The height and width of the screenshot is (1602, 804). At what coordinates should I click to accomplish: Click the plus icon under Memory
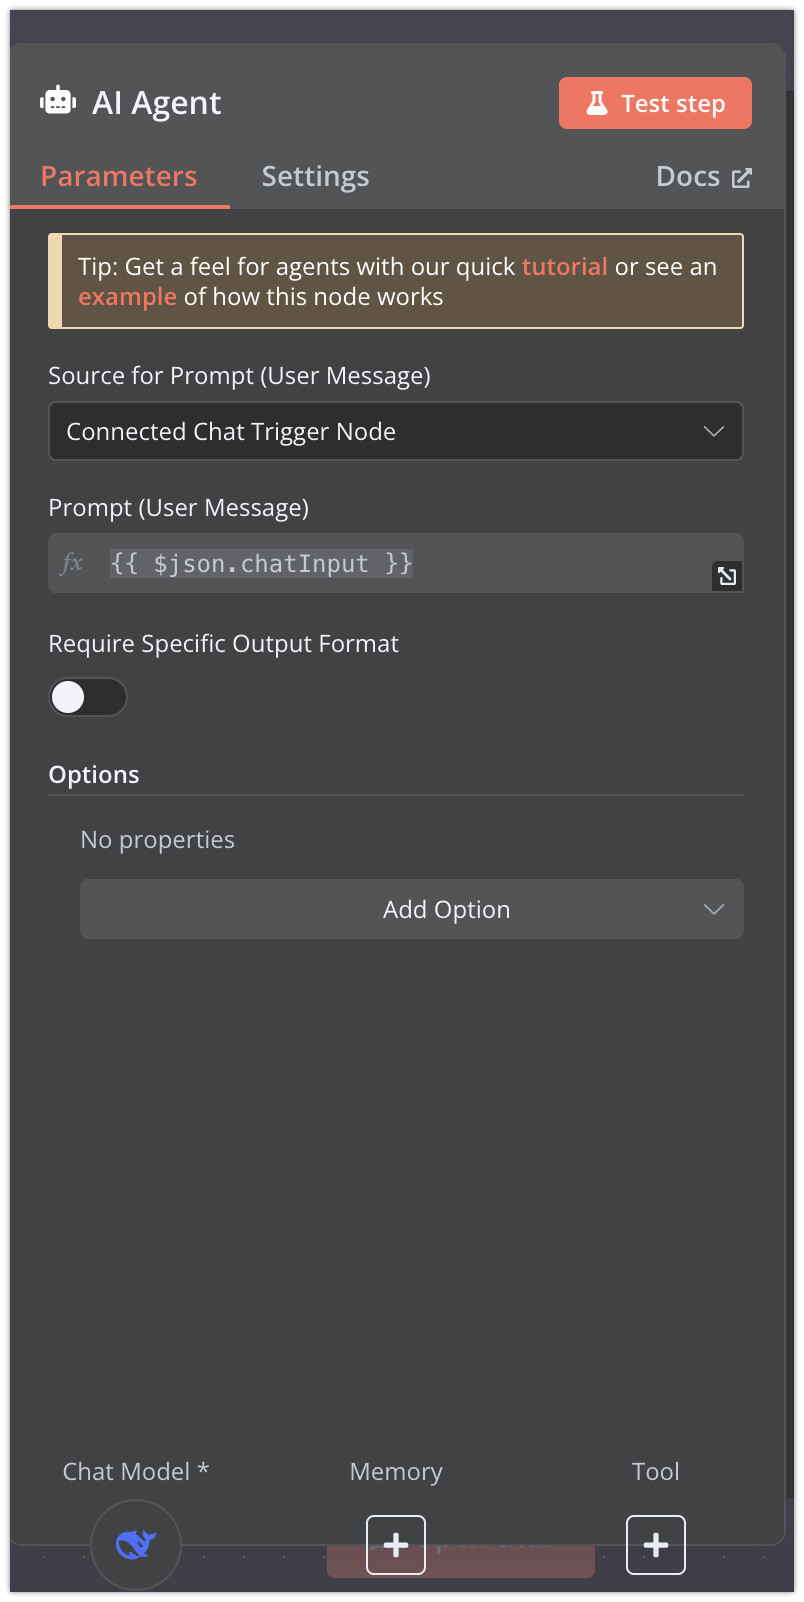[x=395, y=1544]
